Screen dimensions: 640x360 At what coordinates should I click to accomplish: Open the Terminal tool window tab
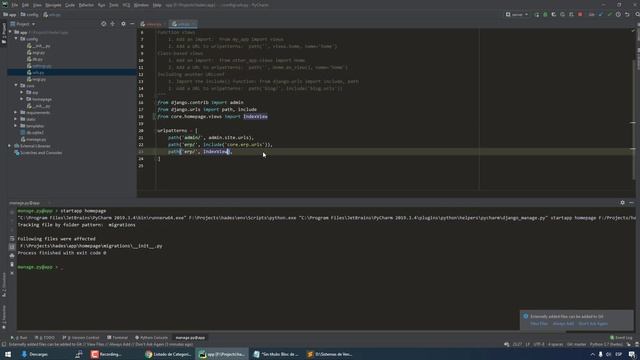click(x=118, y=338)
